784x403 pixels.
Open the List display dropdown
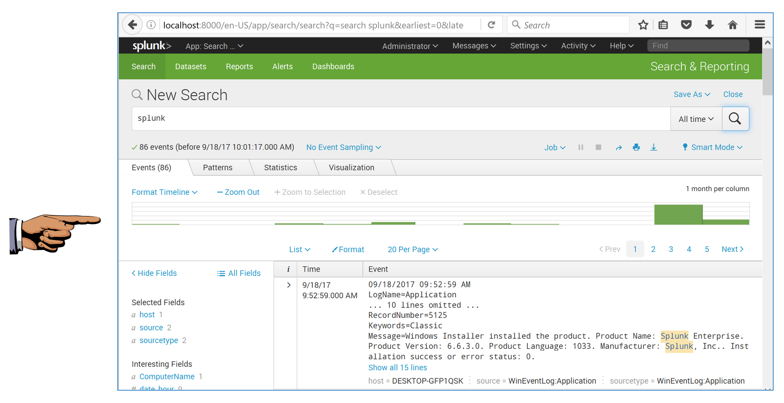pos(300,250)
